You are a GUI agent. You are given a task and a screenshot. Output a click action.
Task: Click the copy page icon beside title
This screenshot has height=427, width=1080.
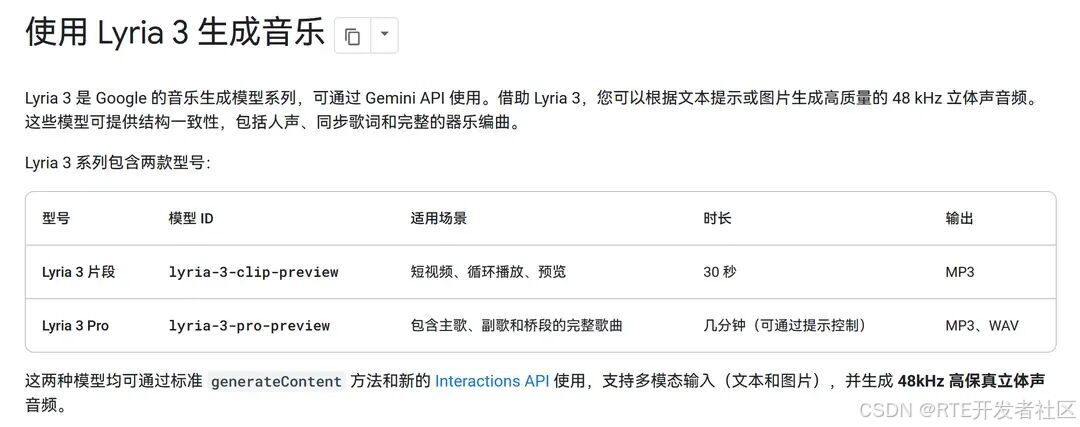click(x=353, y=36)
